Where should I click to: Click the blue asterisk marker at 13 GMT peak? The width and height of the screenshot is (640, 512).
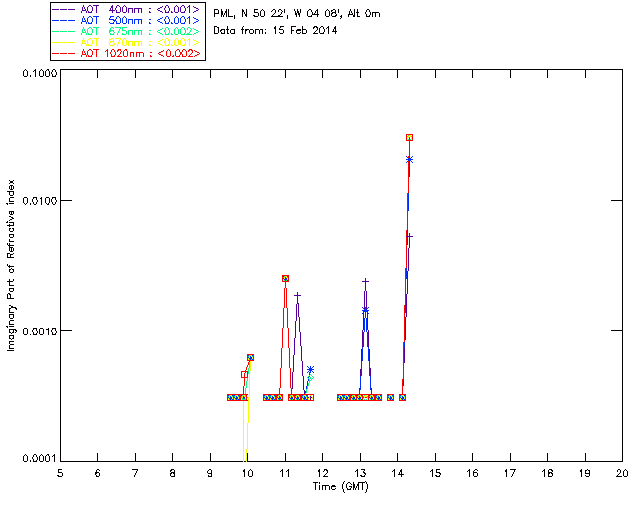[365, 310]
